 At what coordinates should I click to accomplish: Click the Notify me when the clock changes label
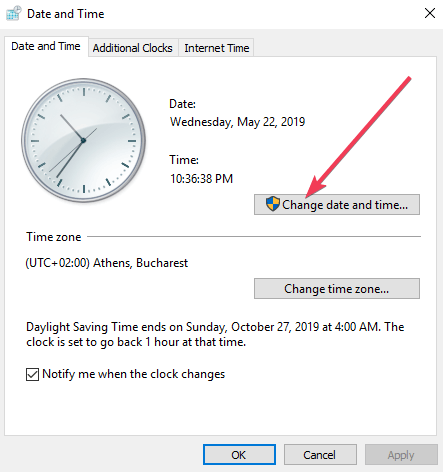[134, 374]
